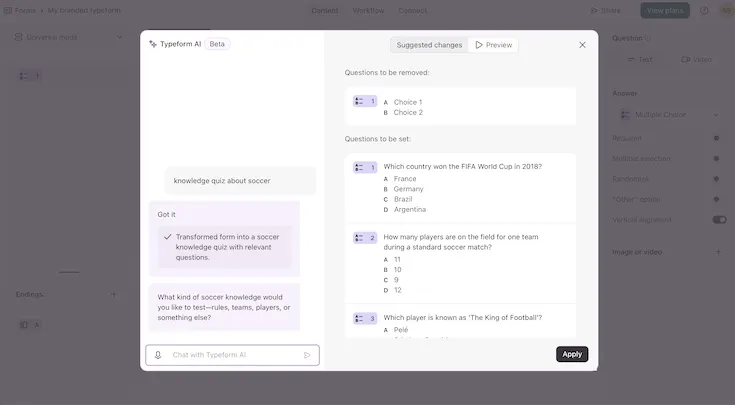
Task: Click the Forms breadcrumb link
Action: (x=25, y=10)
